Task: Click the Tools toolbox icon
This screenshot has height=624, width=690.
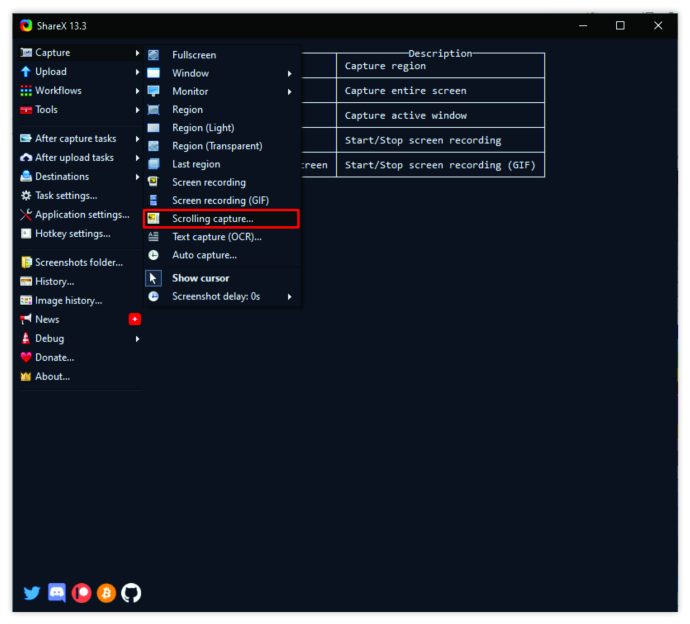Action: [26, 110]
